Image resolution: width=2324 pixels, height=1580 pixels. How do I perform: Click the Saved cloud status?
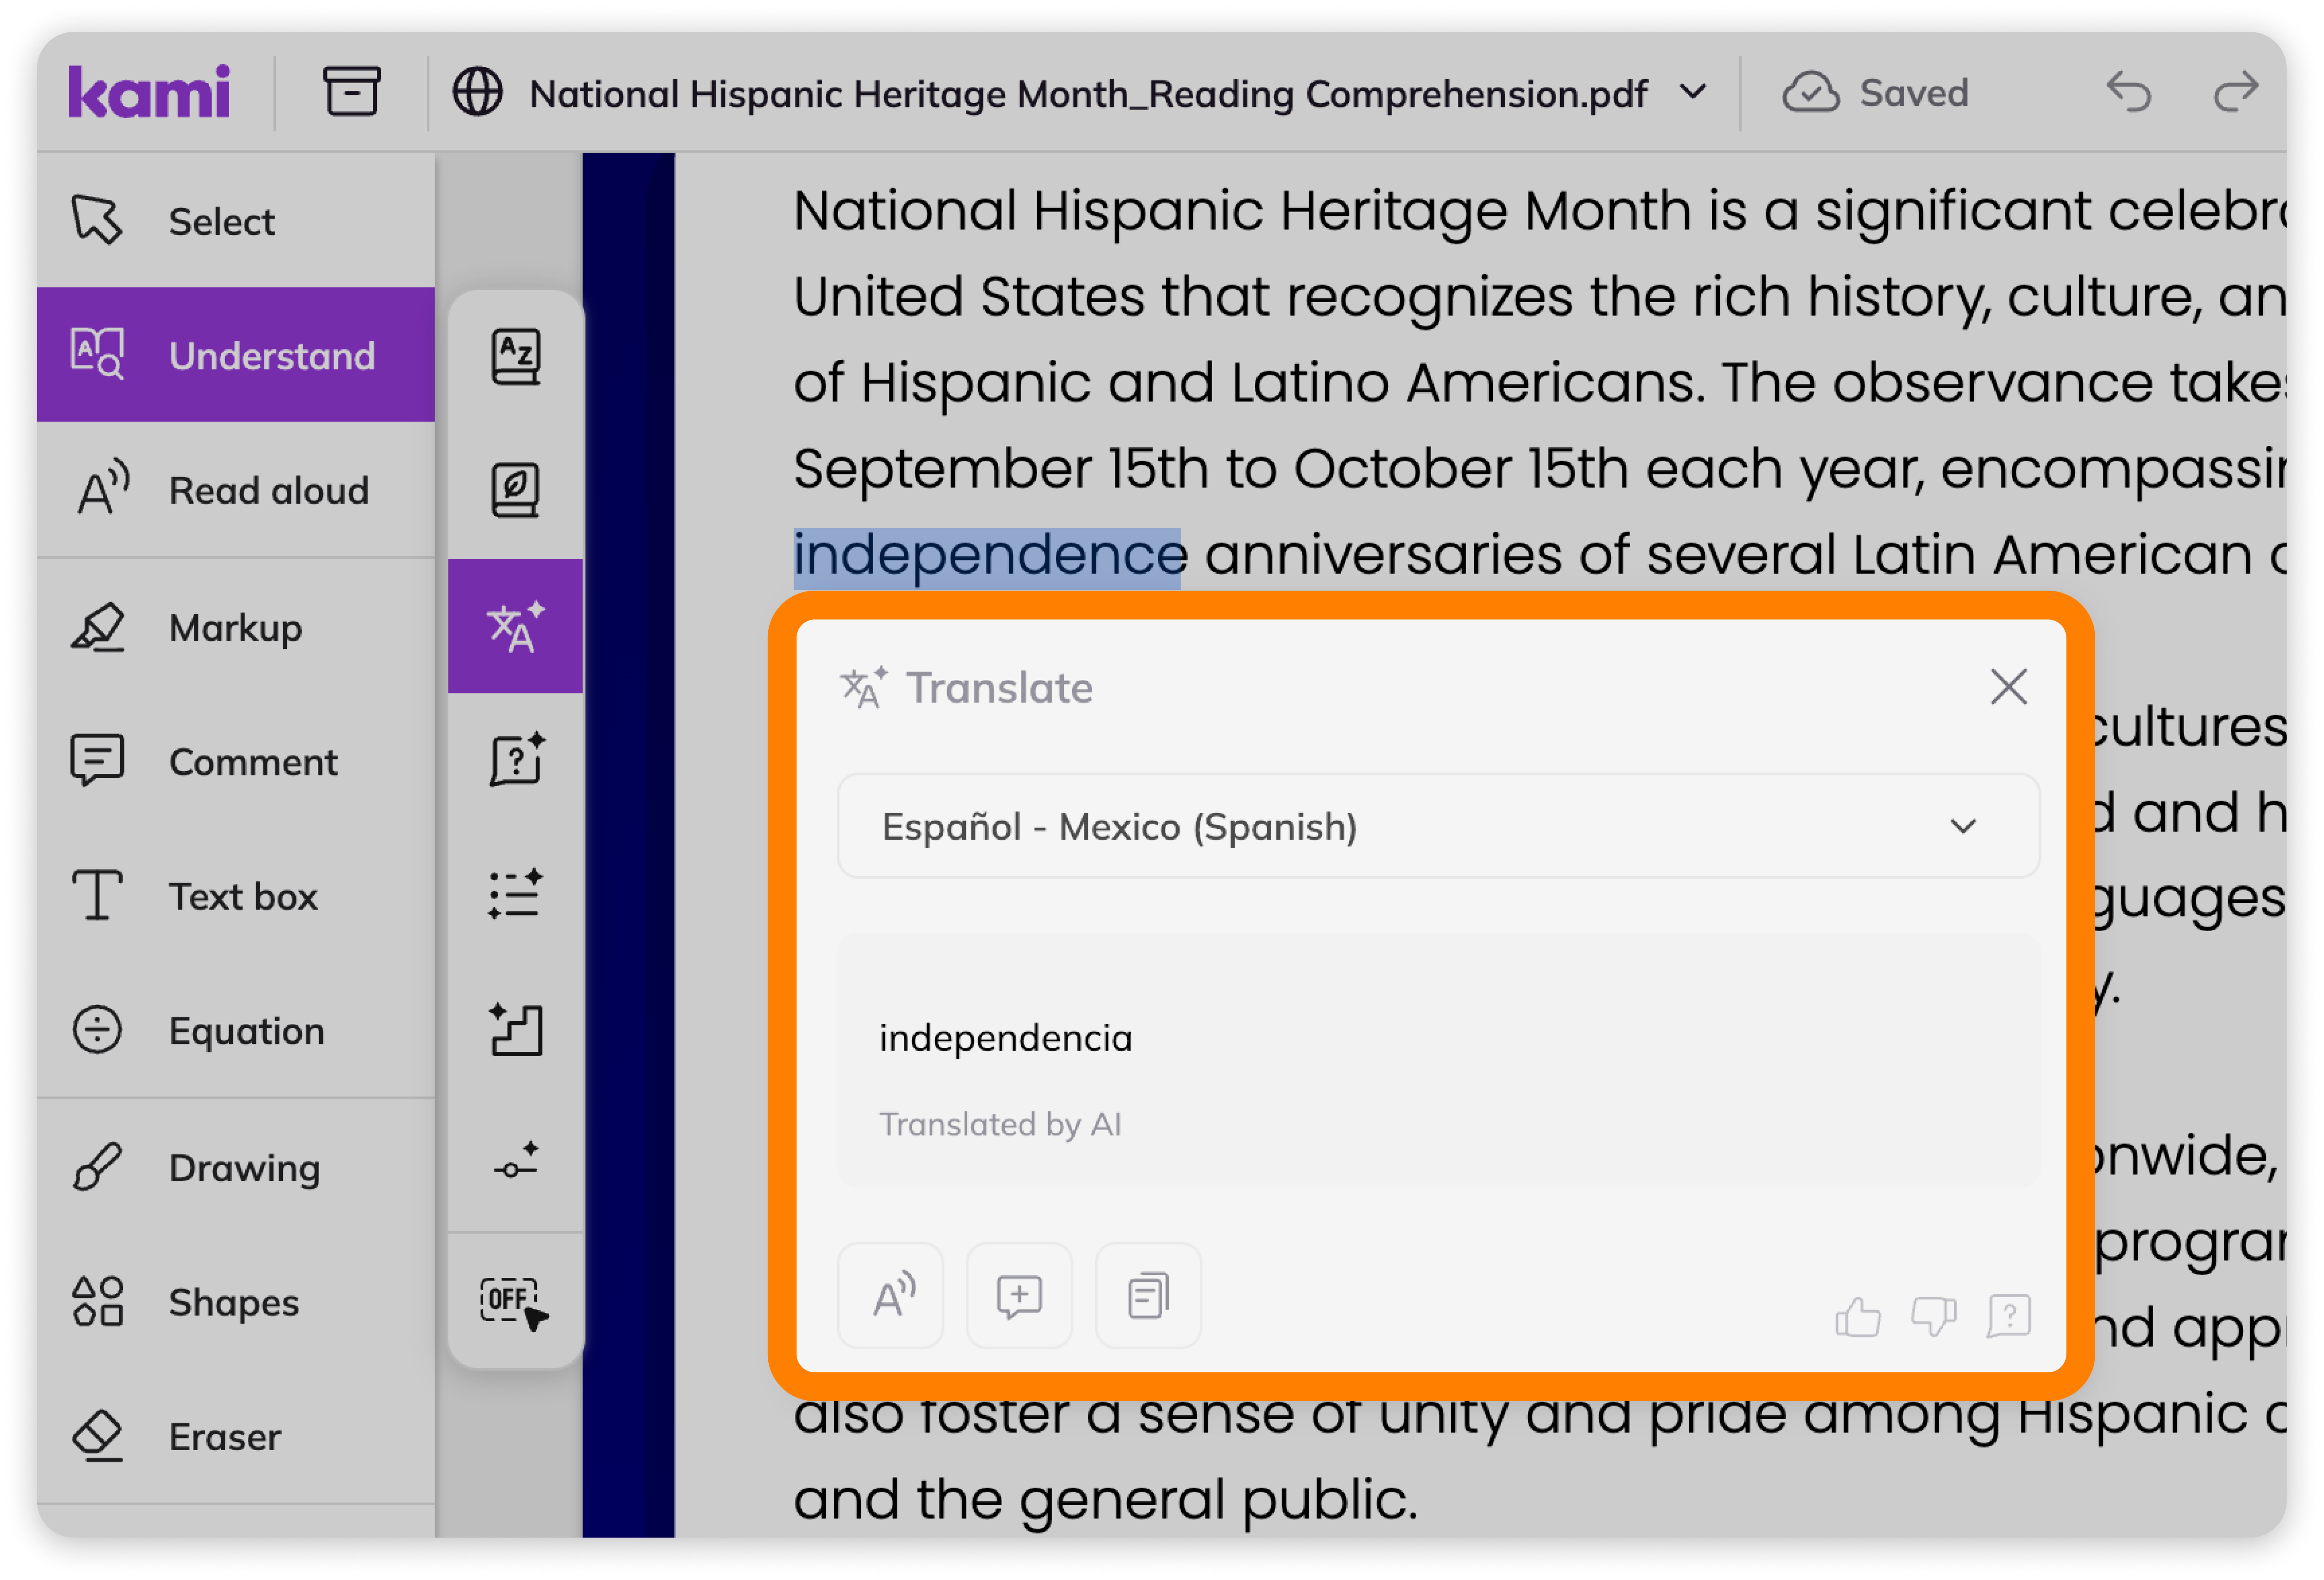tap(1875, 93)
